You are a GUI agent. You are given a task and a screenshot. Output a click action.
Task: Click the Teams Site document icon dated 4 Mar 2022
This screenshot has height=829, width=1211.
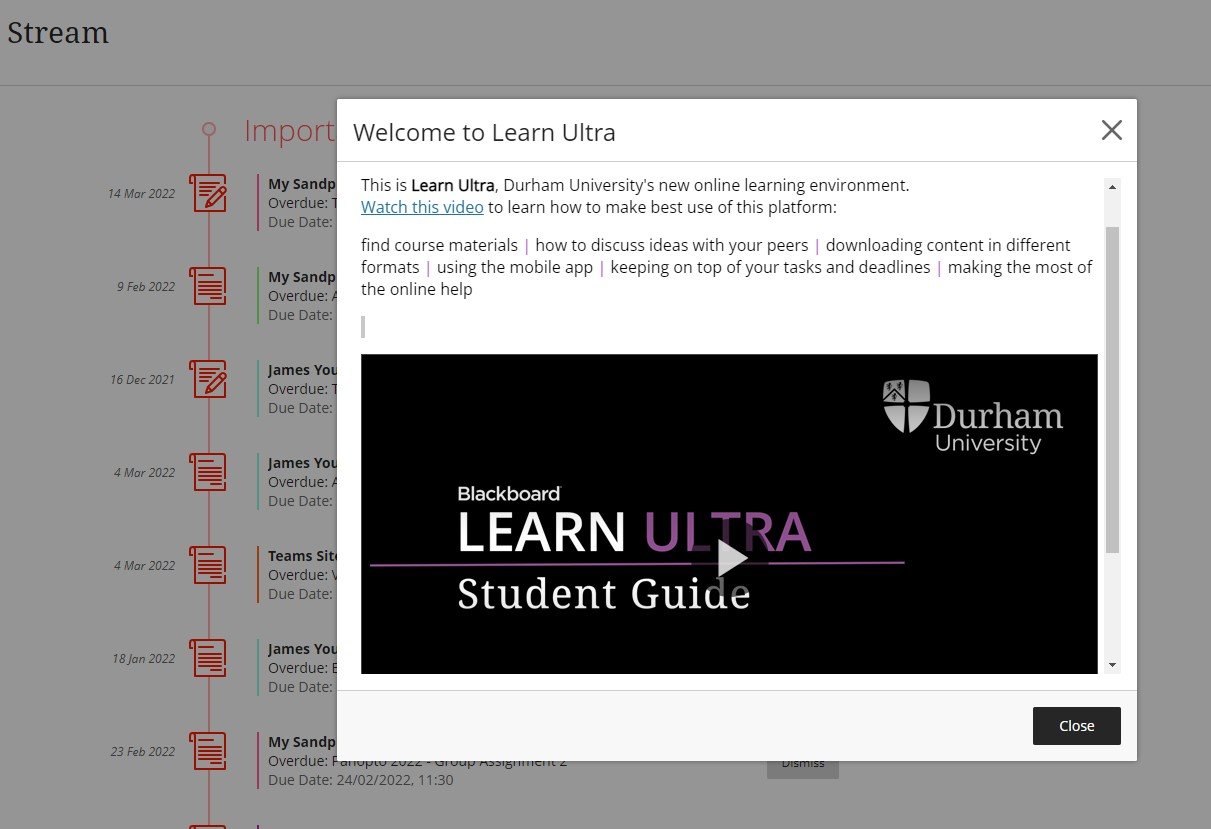[208, 565]
